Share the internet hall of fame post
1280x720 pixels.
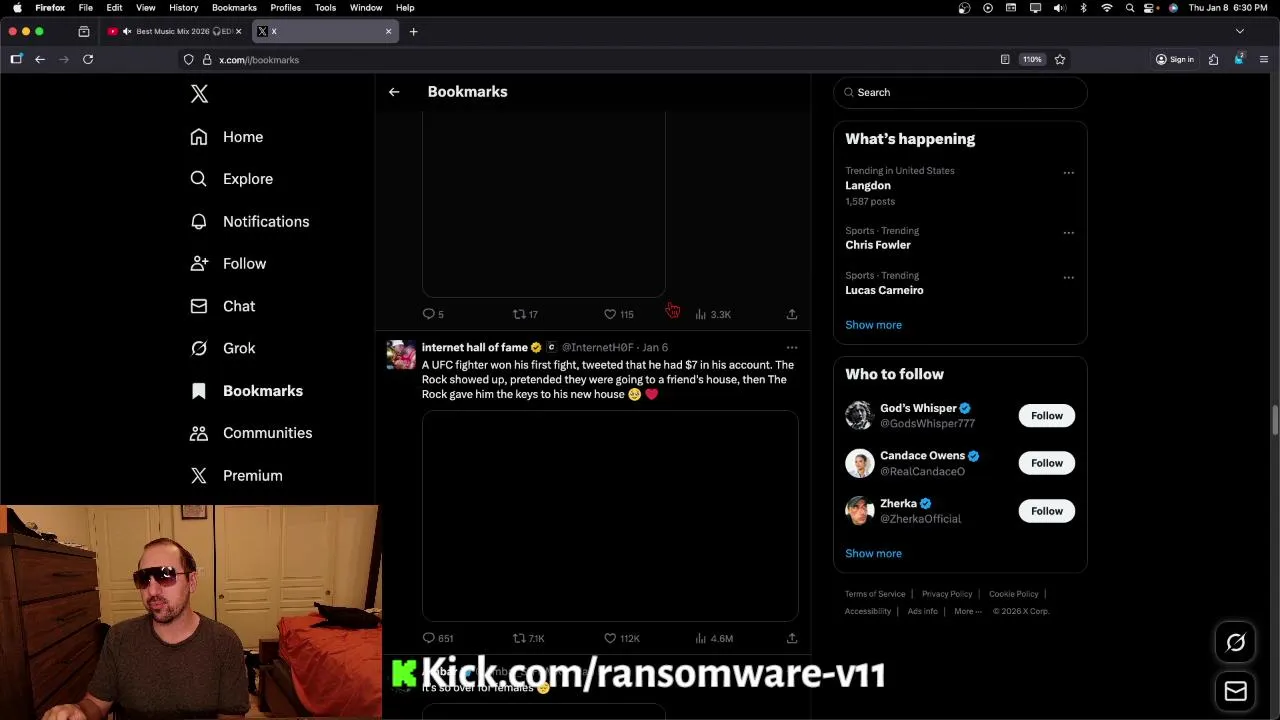[791, 638]
